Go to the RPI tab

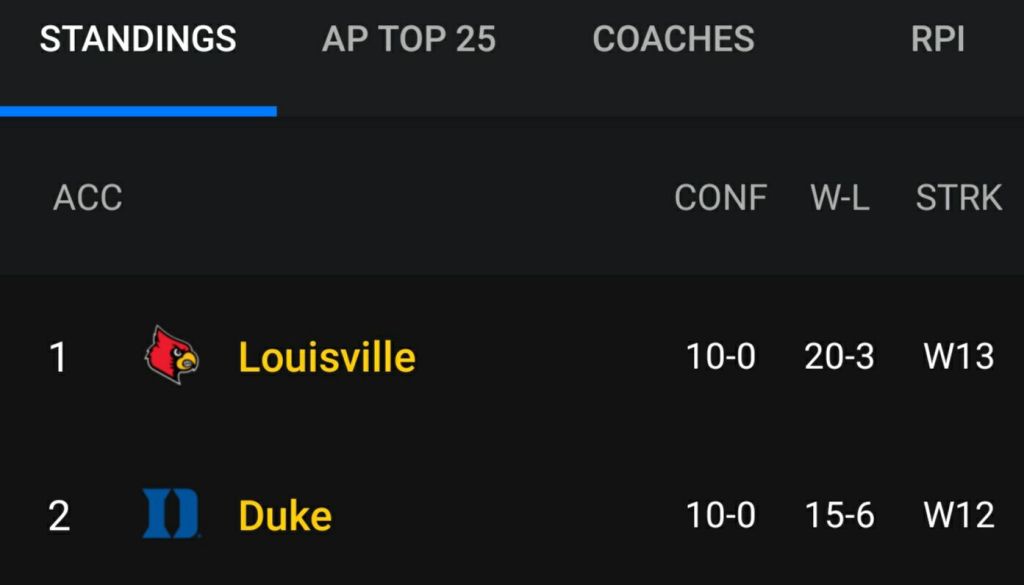pos(937,39)
